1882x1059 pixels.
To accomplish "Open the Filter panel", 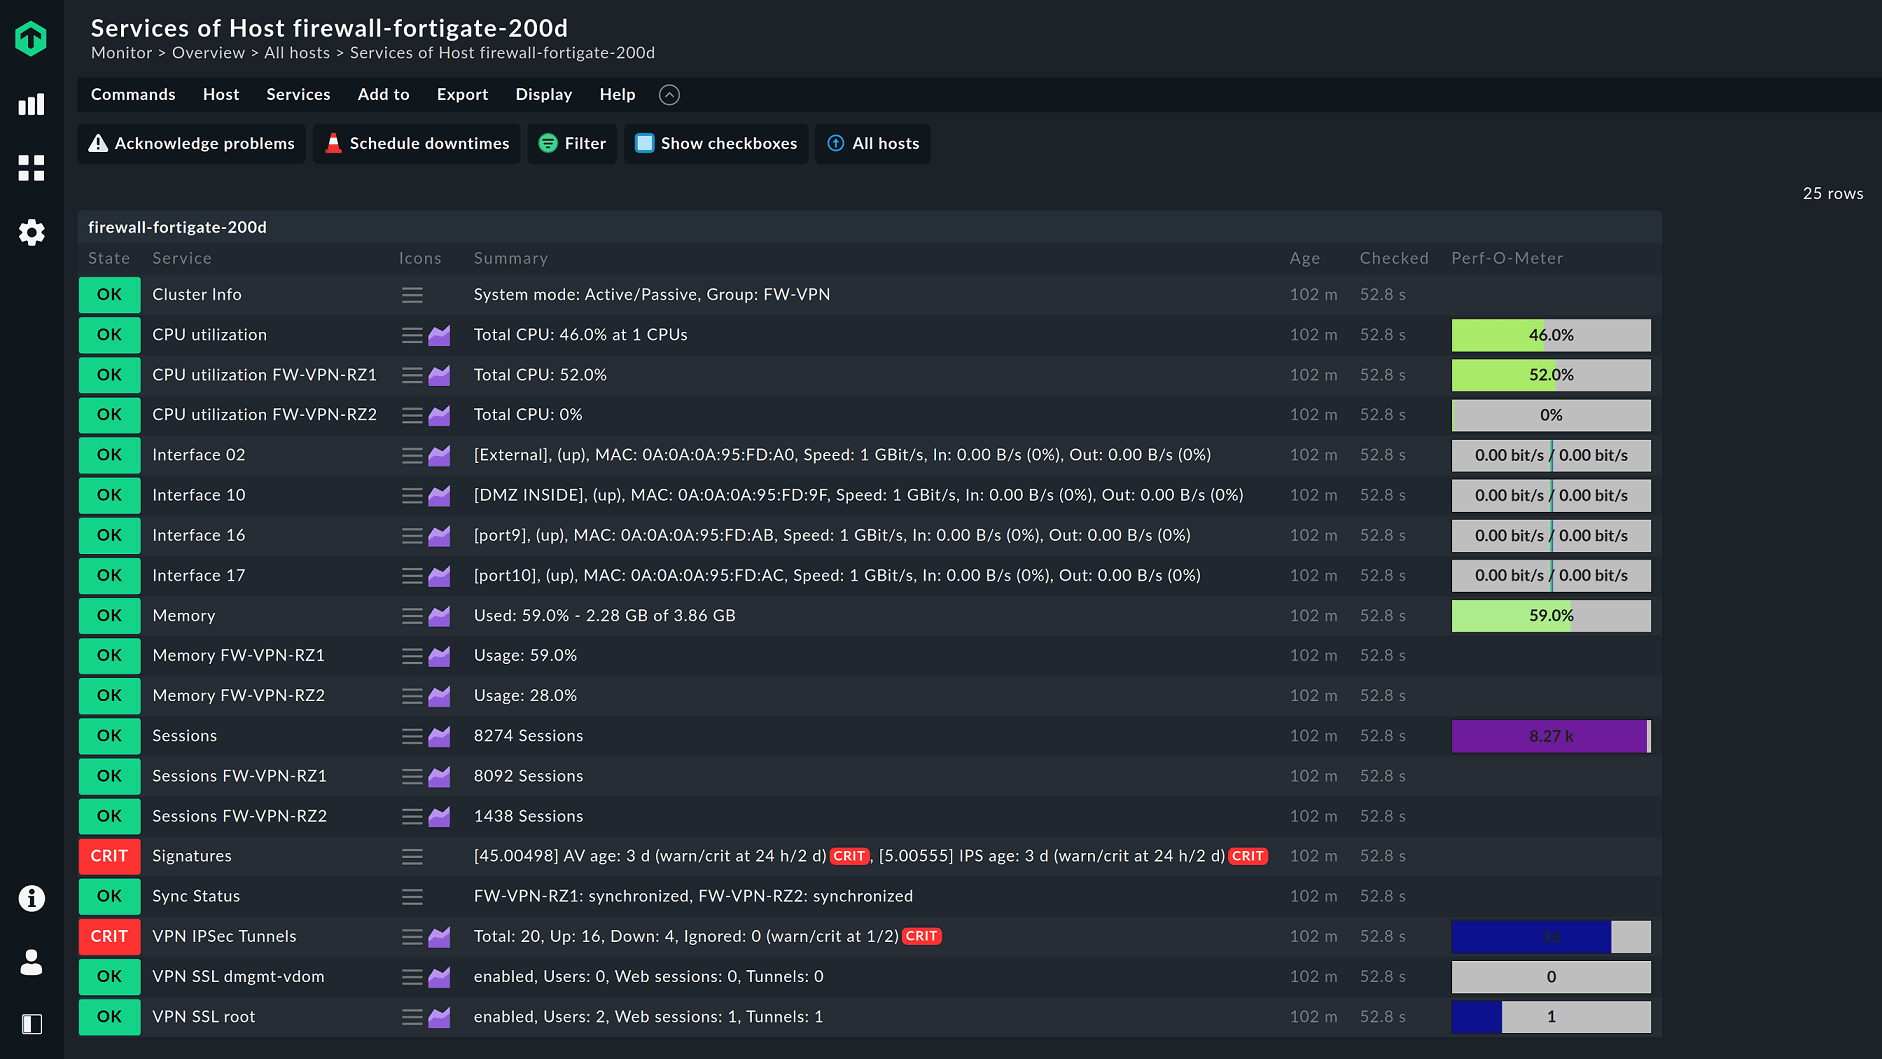I will [x=572, y=143].
